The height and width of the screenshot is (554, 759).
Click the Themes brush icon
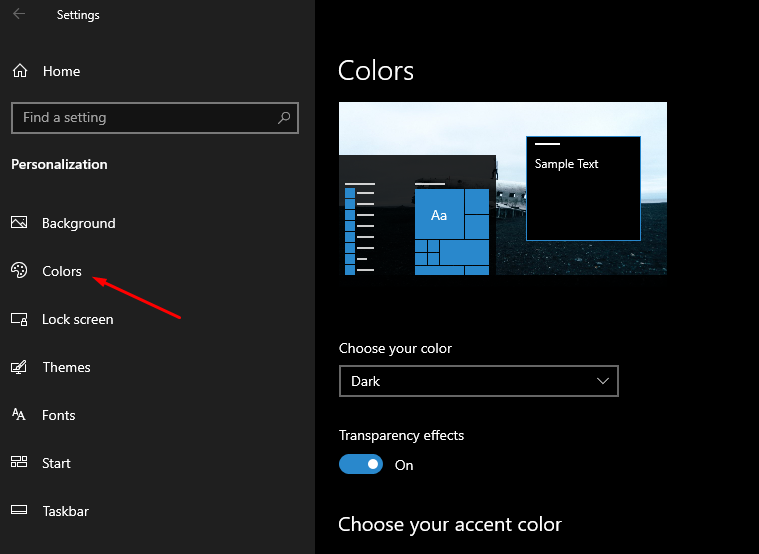coord(19,367)
